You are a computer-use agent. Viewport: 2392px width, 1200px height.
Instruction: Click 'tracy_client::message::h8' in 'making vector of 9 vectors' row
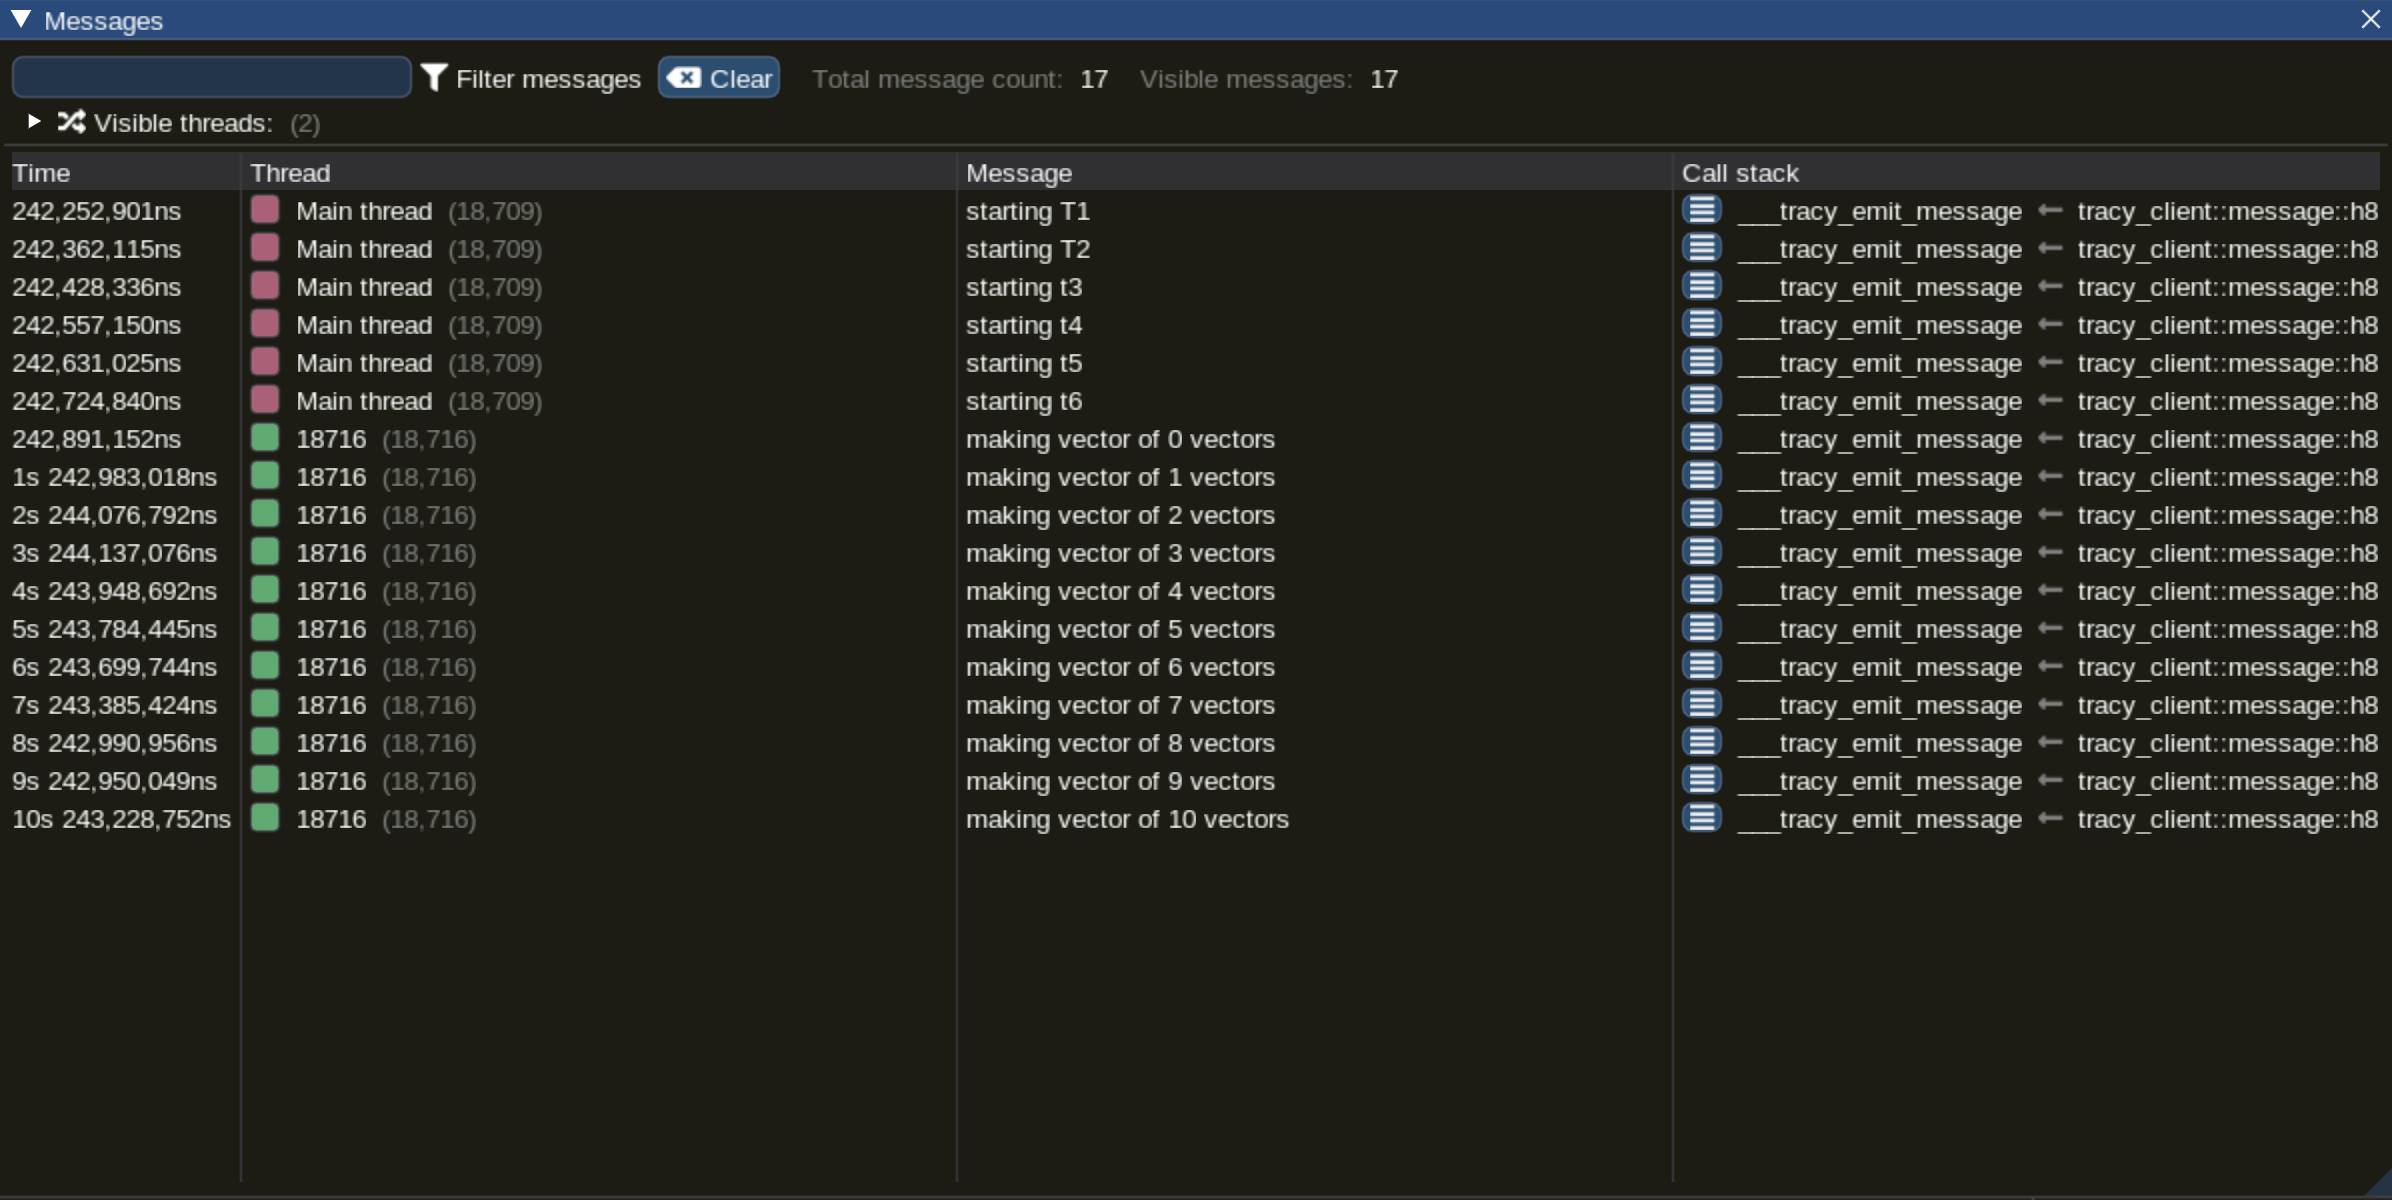[x=2227, y=781]
